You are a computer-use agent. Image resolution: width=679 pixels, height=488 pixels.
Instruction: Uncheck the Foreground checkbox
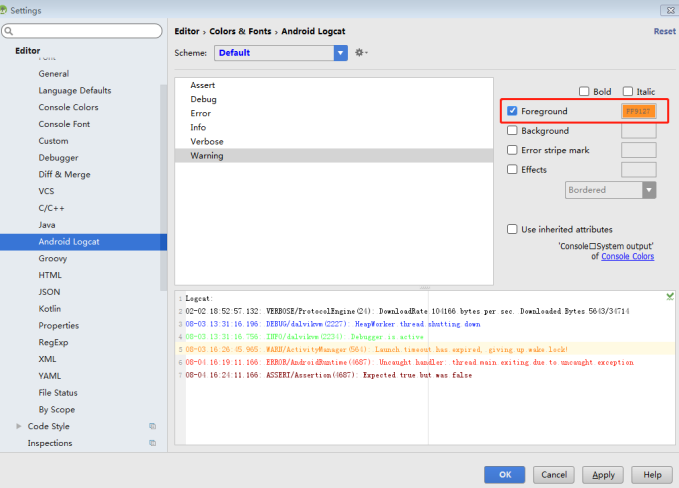[x=512, y=111]
